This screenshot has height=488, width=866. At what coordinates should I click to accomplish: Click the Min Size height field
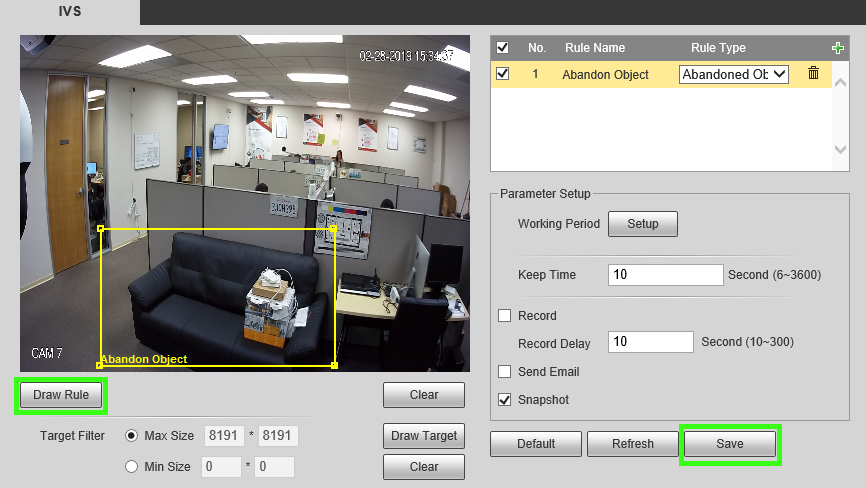[x=274, y=466]
